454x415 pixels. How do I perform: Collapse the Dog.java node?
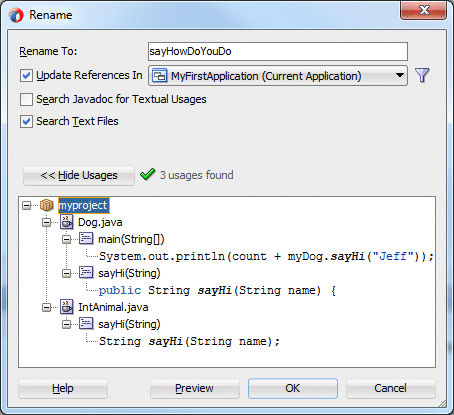47,222
